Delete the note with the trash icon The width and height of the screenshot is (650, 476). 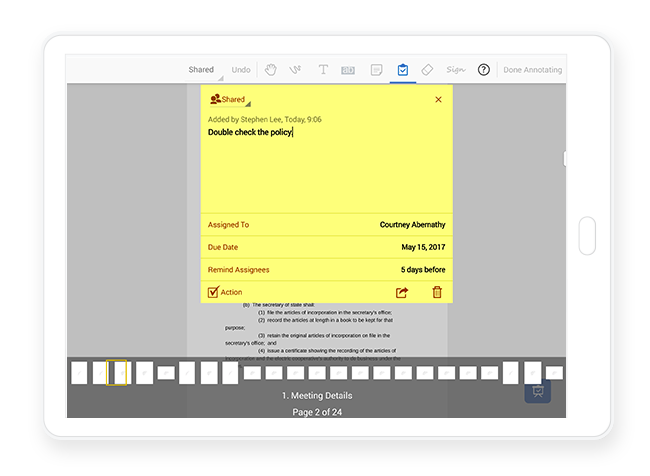pyautogui.click(x=437, y=292)
